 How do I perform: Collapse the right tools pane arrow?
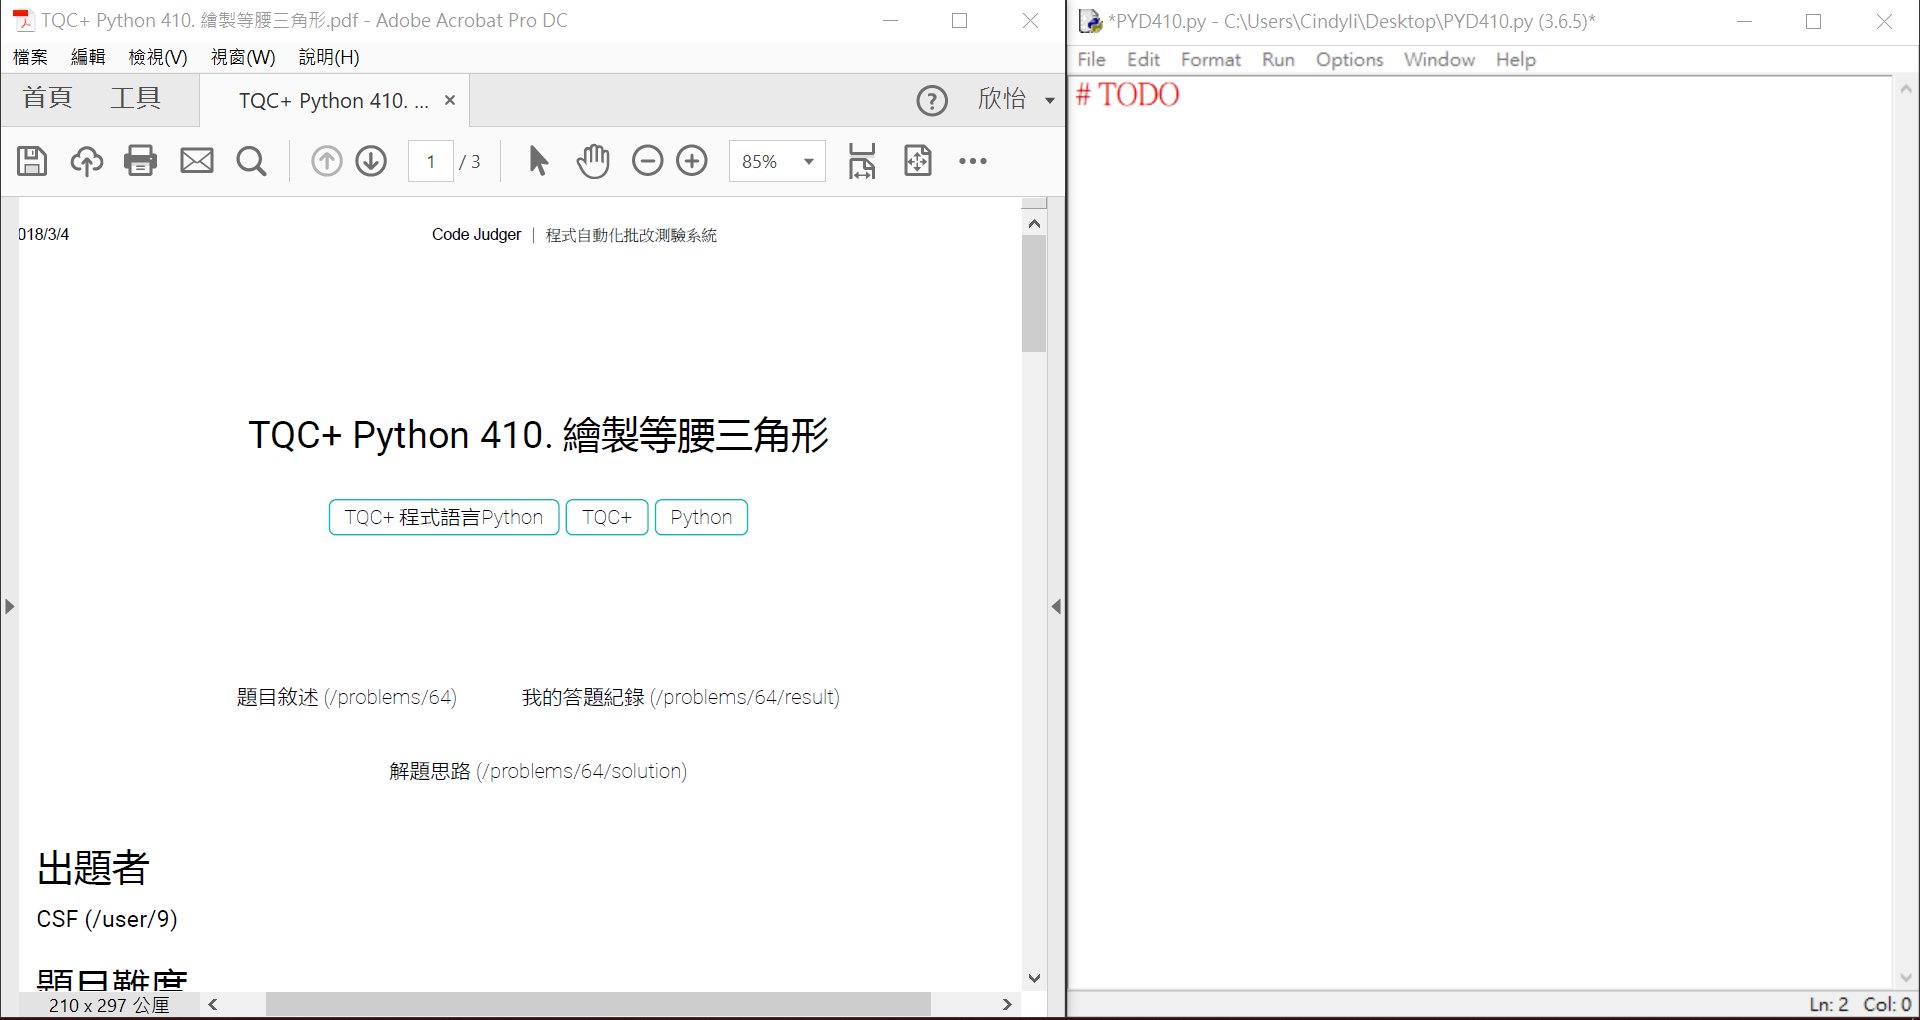pos(1056,606)
